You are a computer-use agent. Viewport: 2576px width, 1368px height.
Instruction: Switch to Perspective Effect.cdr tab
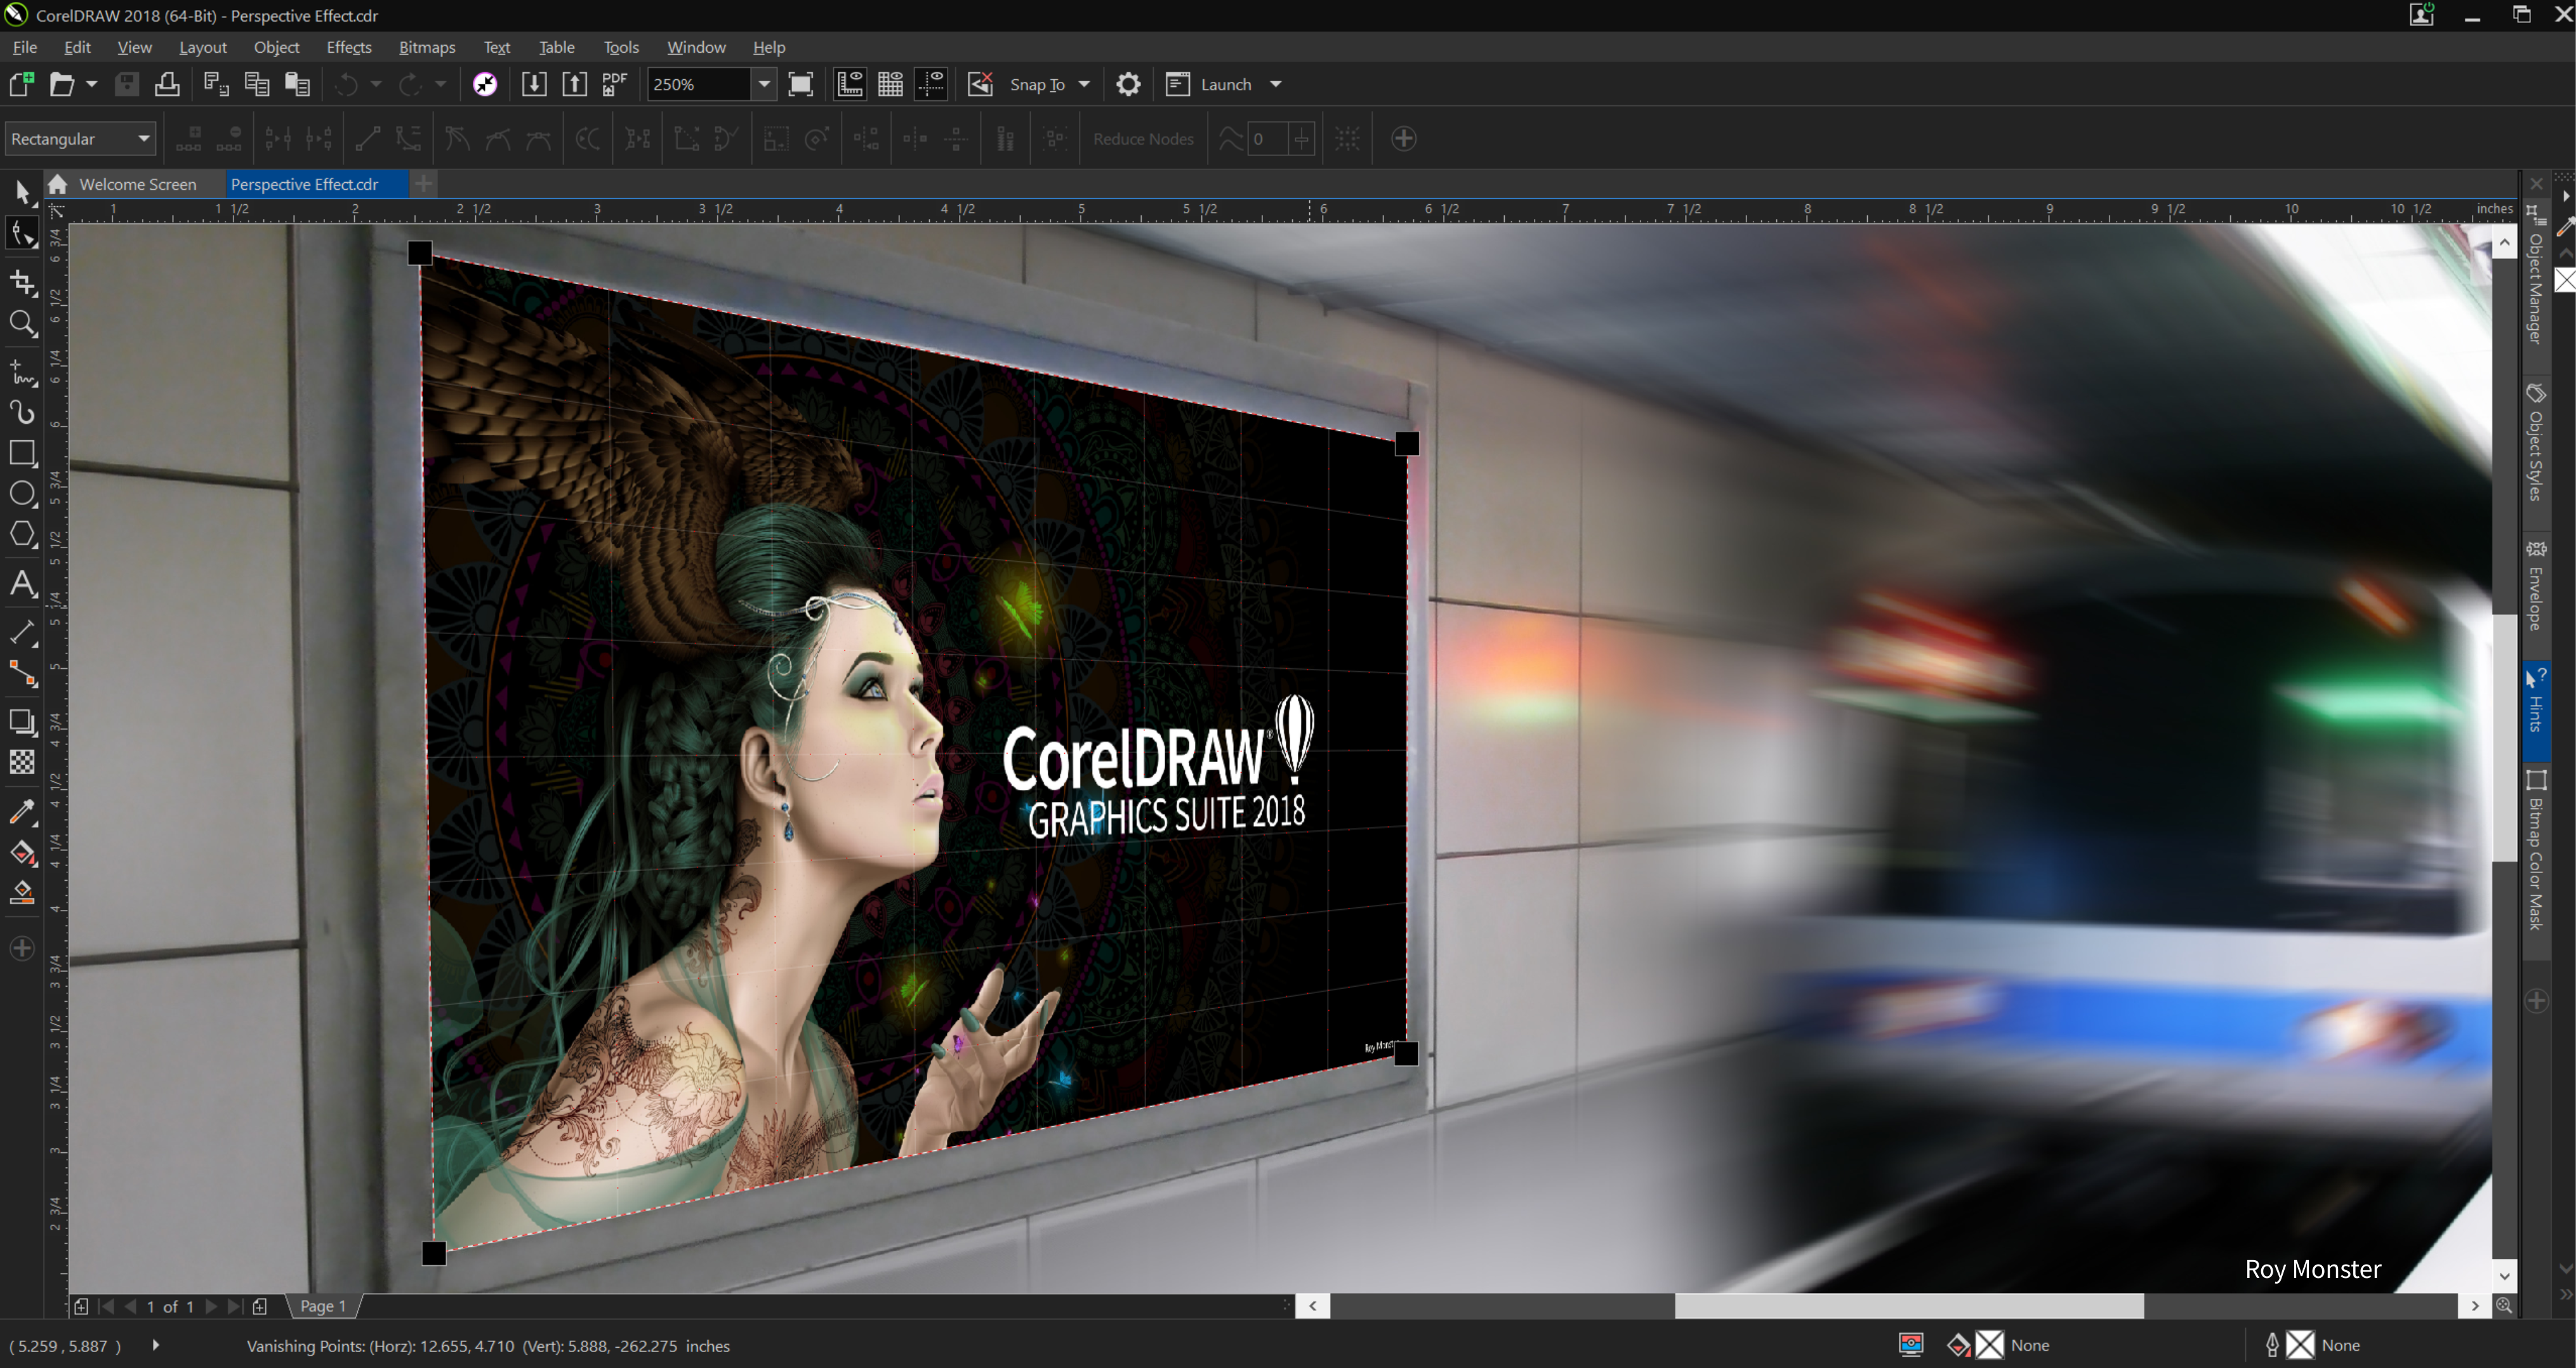[304, 184]
